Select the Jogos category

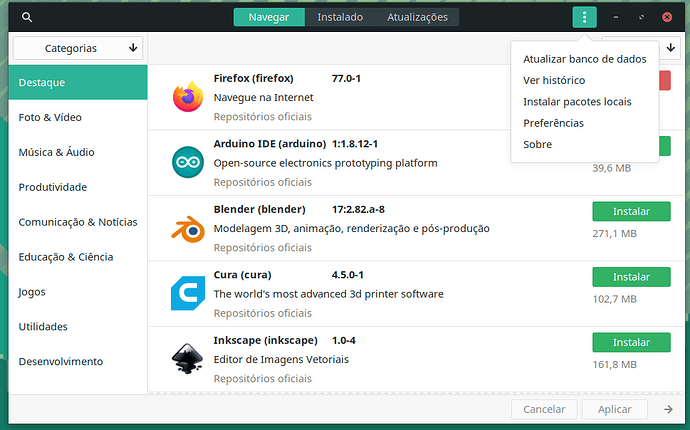[x=78, y=292]
